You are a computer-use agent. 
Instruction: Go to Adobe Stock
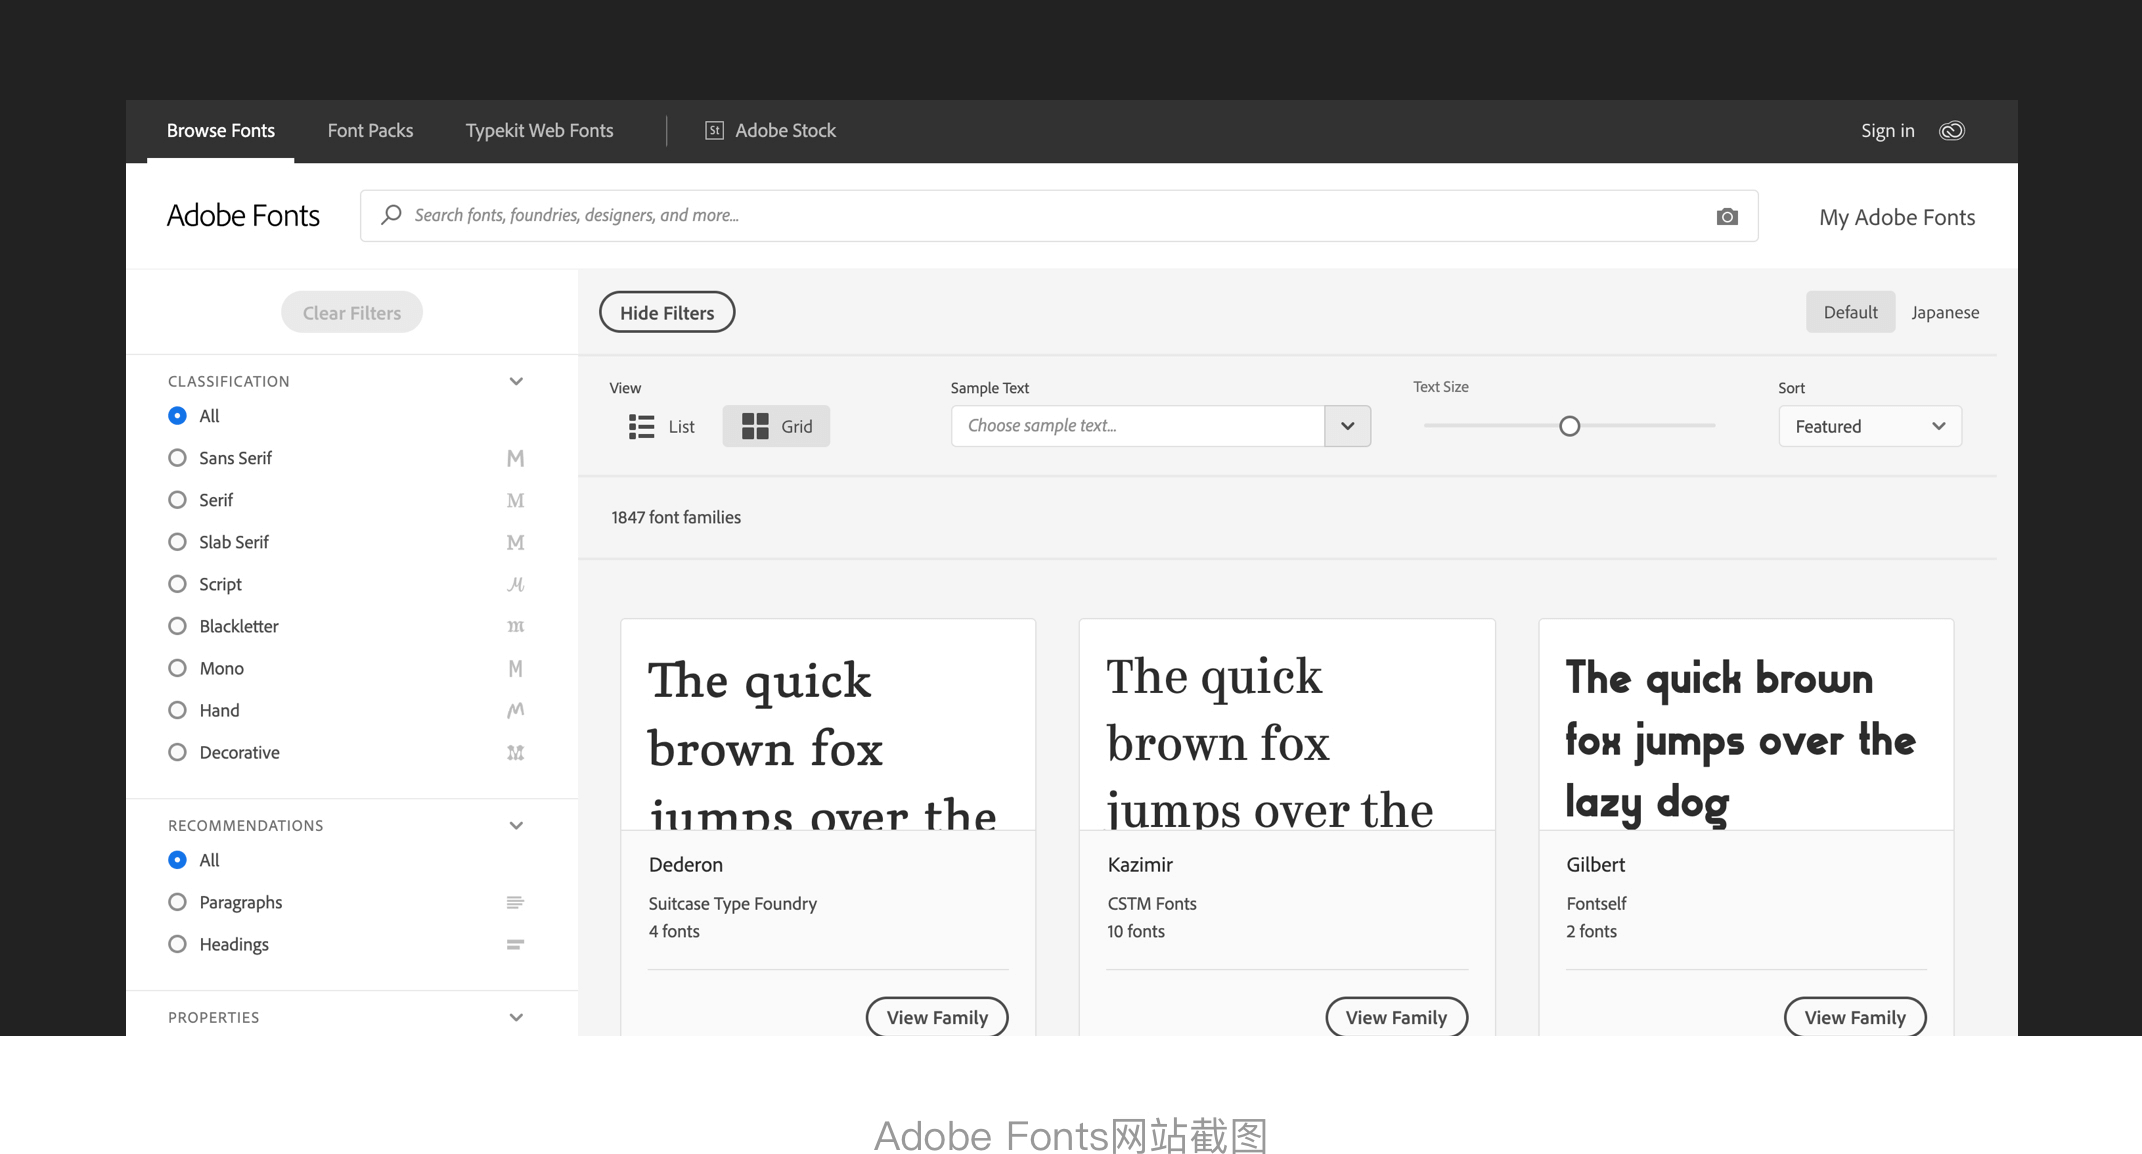tap(770, 131)
